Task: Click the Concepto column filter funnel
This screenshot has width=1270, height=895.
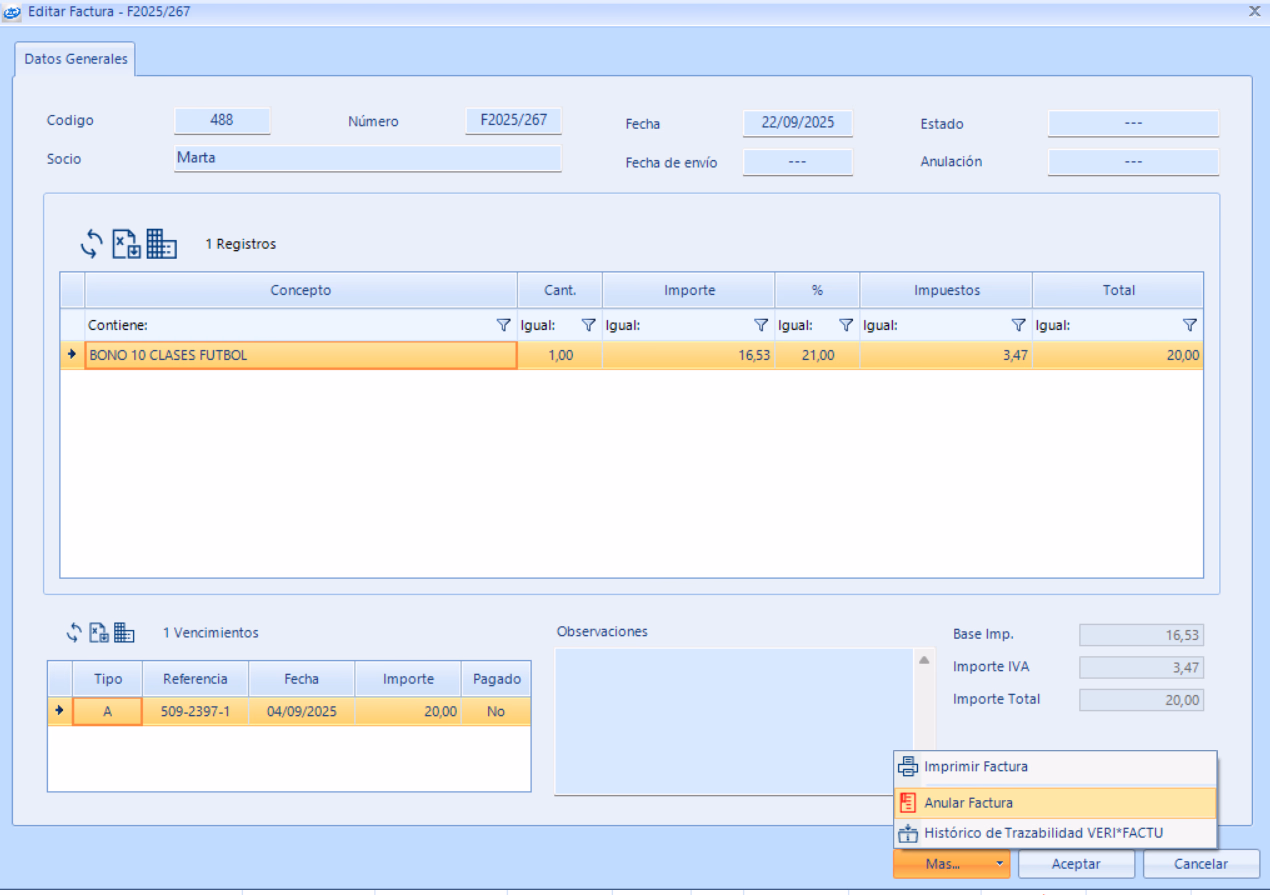Action: 504,325
